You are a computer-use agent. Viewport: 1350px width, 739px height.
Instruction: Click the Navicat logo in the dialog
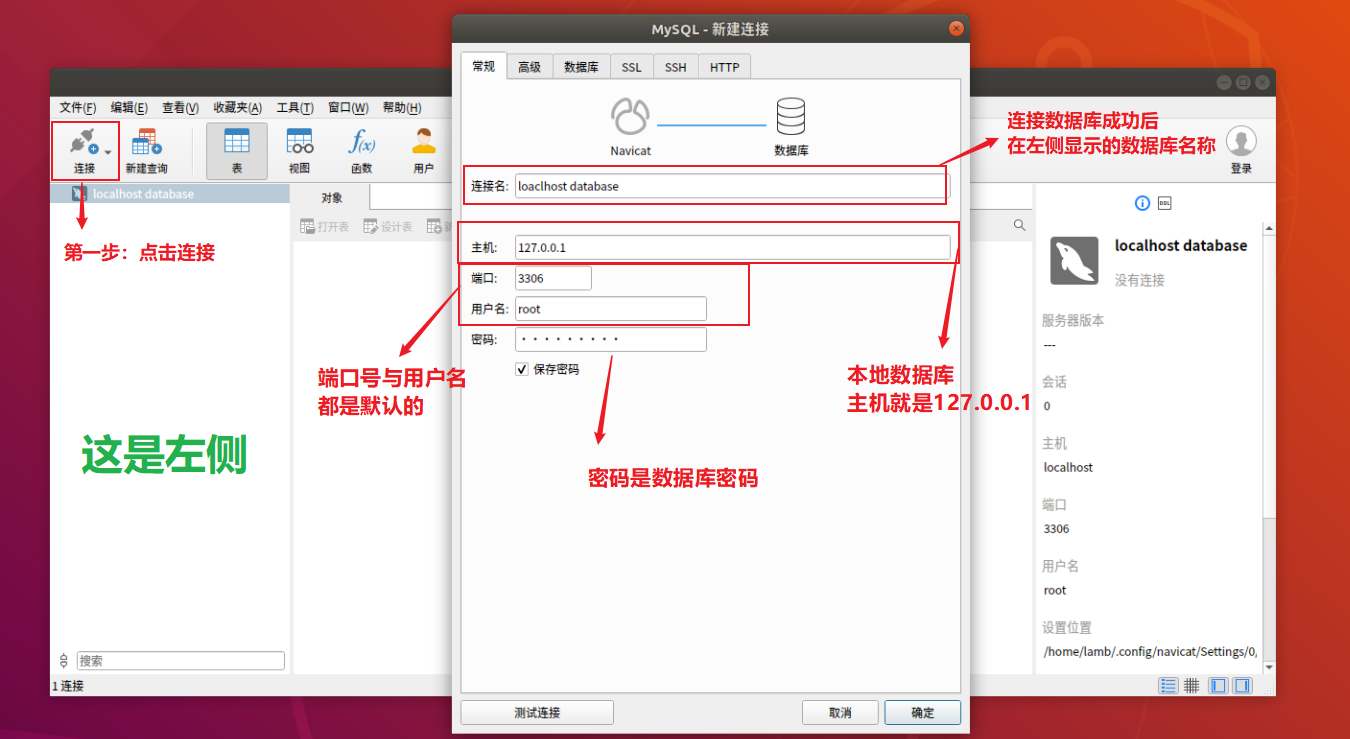click(x=631, y=117)
